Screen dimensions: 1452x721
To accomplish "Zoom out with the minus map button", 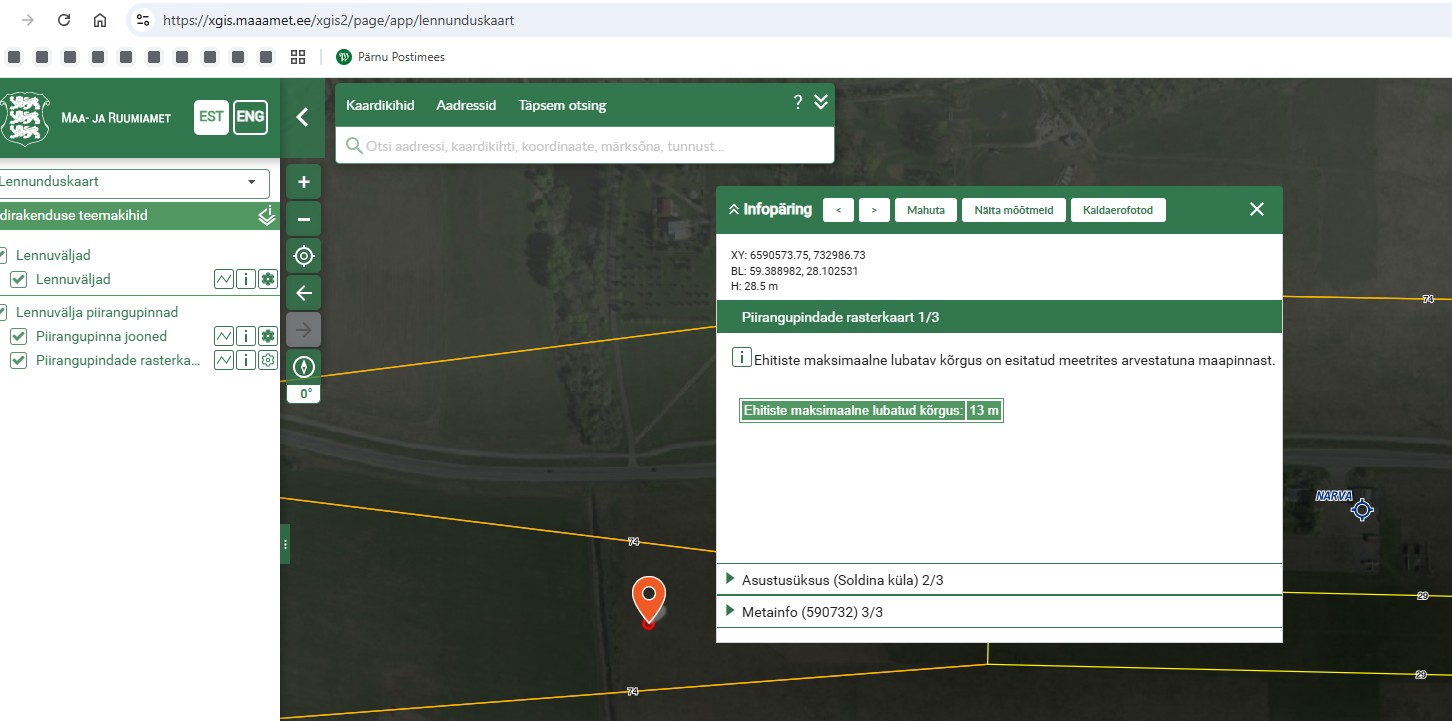I will click(x=304, y=219).
